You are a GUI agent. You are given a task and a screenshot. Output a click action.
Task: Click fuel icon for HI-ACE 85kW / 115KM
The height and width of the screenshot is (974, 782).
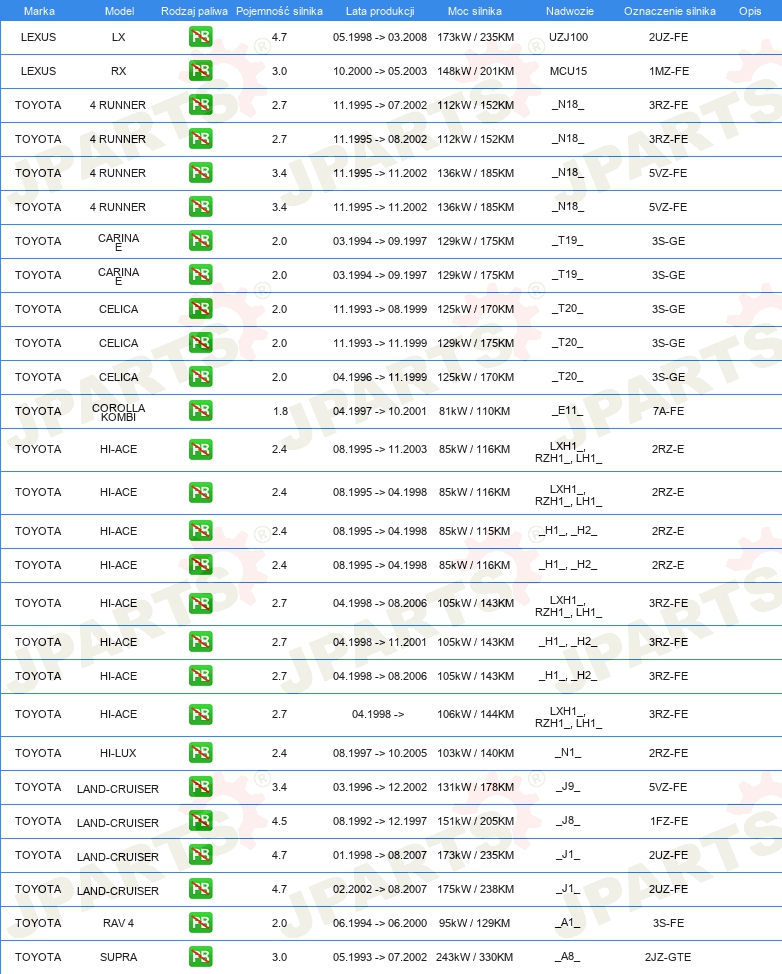pyautogui.click(x=201, y=531)
